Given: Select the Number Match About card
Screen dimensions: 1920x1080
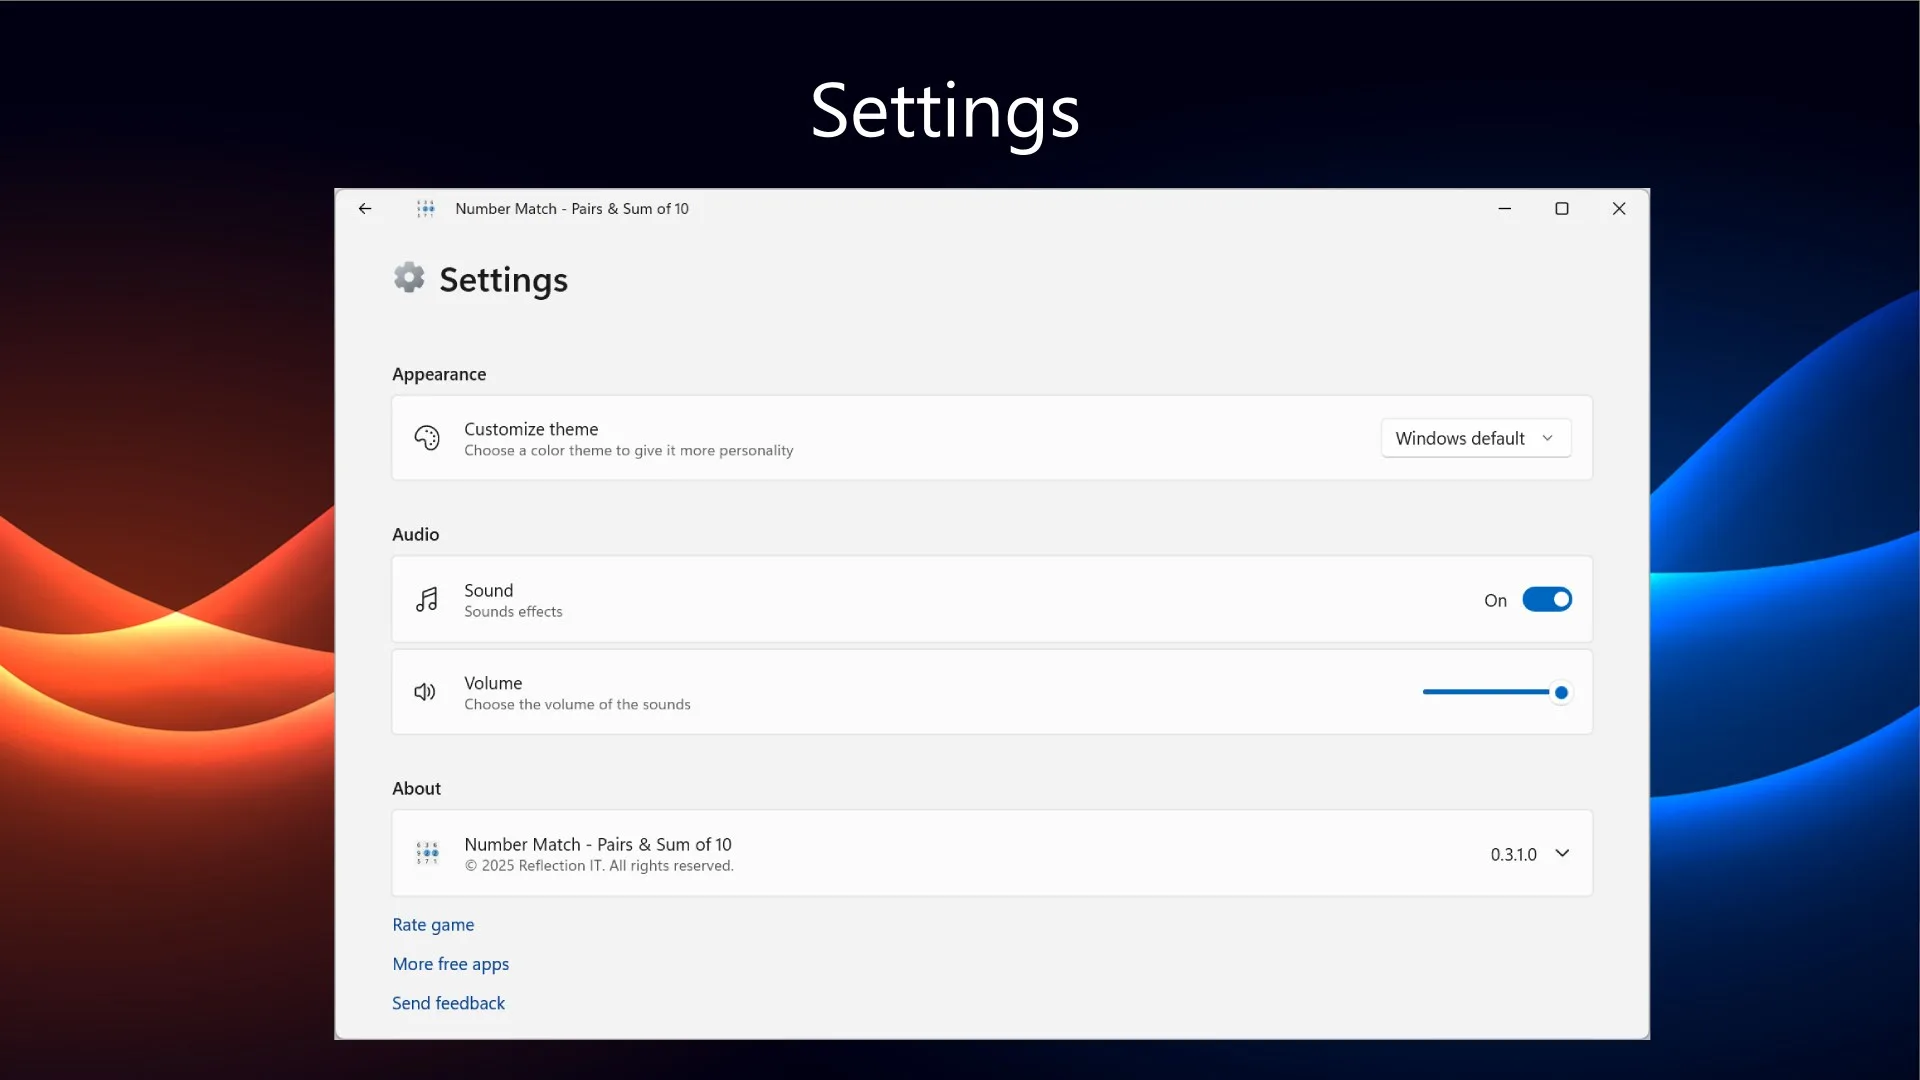Looking at the screenshot, I should tap(992, 853).
